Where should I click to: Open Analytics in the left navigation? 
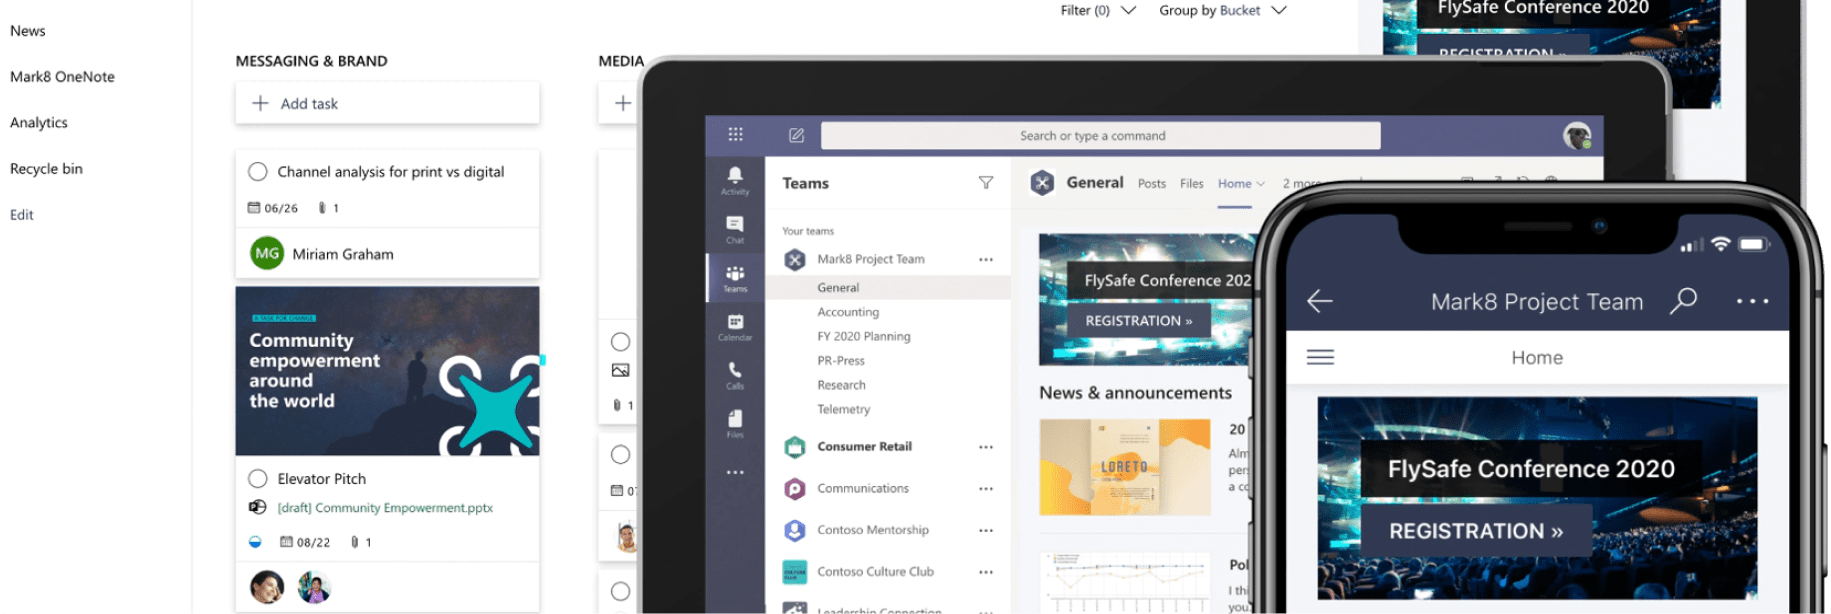point(39,123)
